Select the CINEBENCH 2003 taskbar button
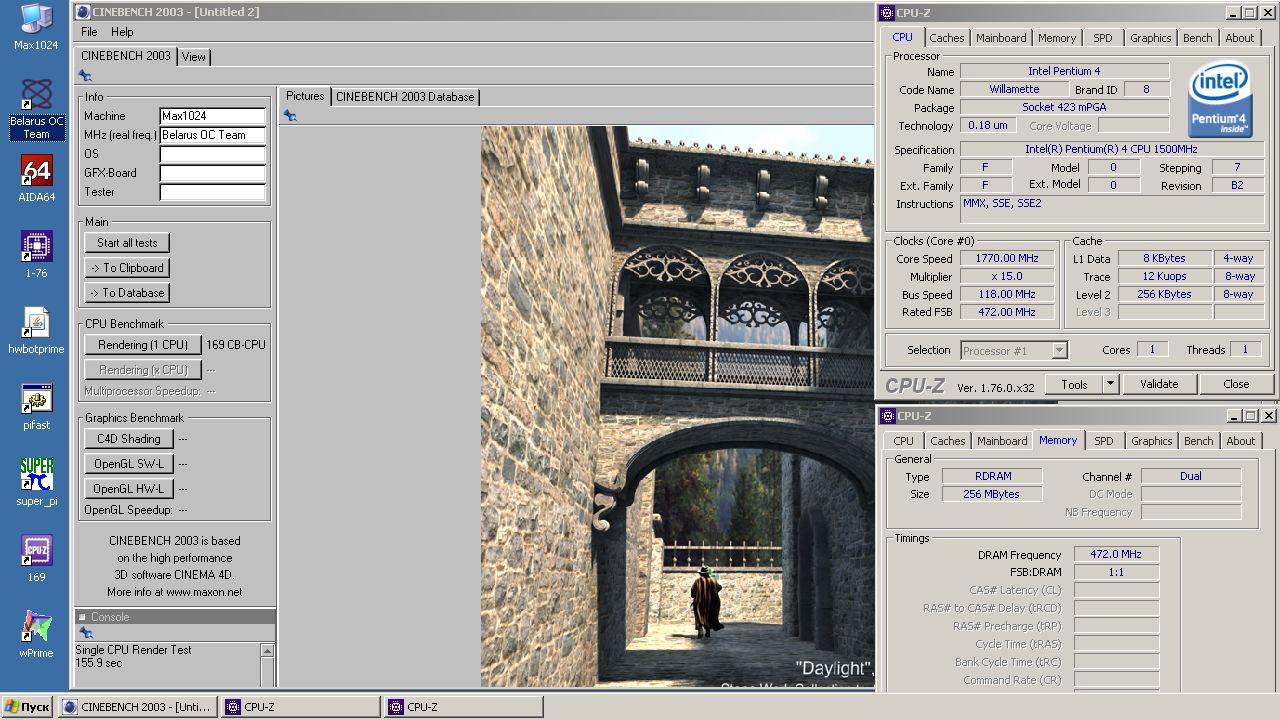This screenshot has height=720, width=1280. (138, 707)
